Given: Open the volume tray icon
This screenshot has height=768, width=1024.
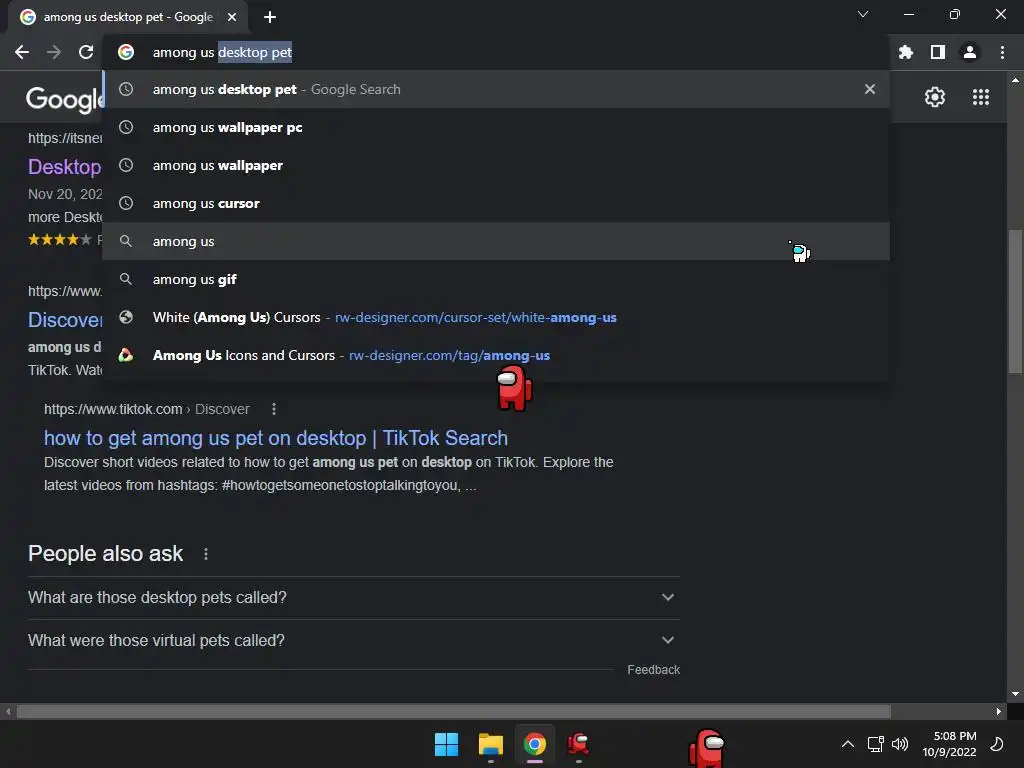Looking at the screenshot, I should pos(900,744).
